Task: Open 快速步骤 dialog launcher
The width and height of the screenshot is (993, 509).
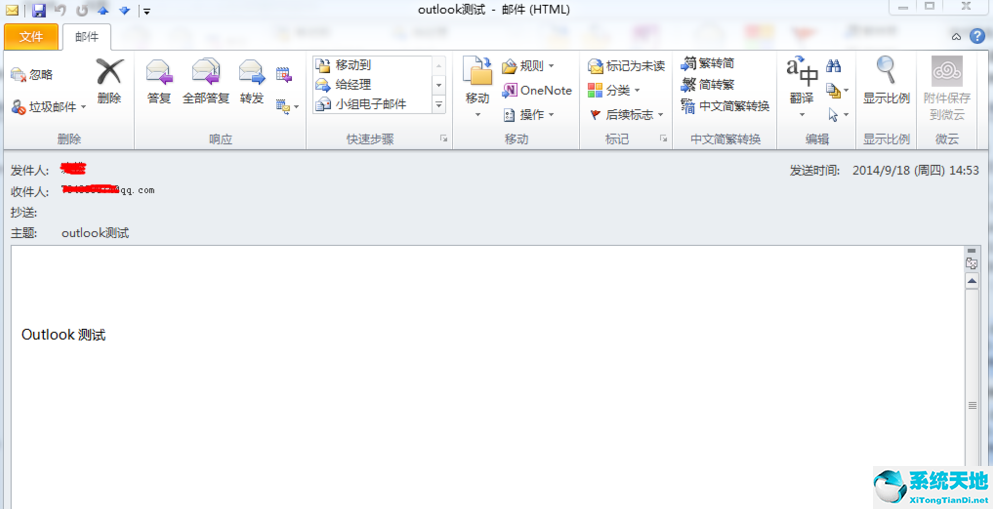Action: coord(443,138)
